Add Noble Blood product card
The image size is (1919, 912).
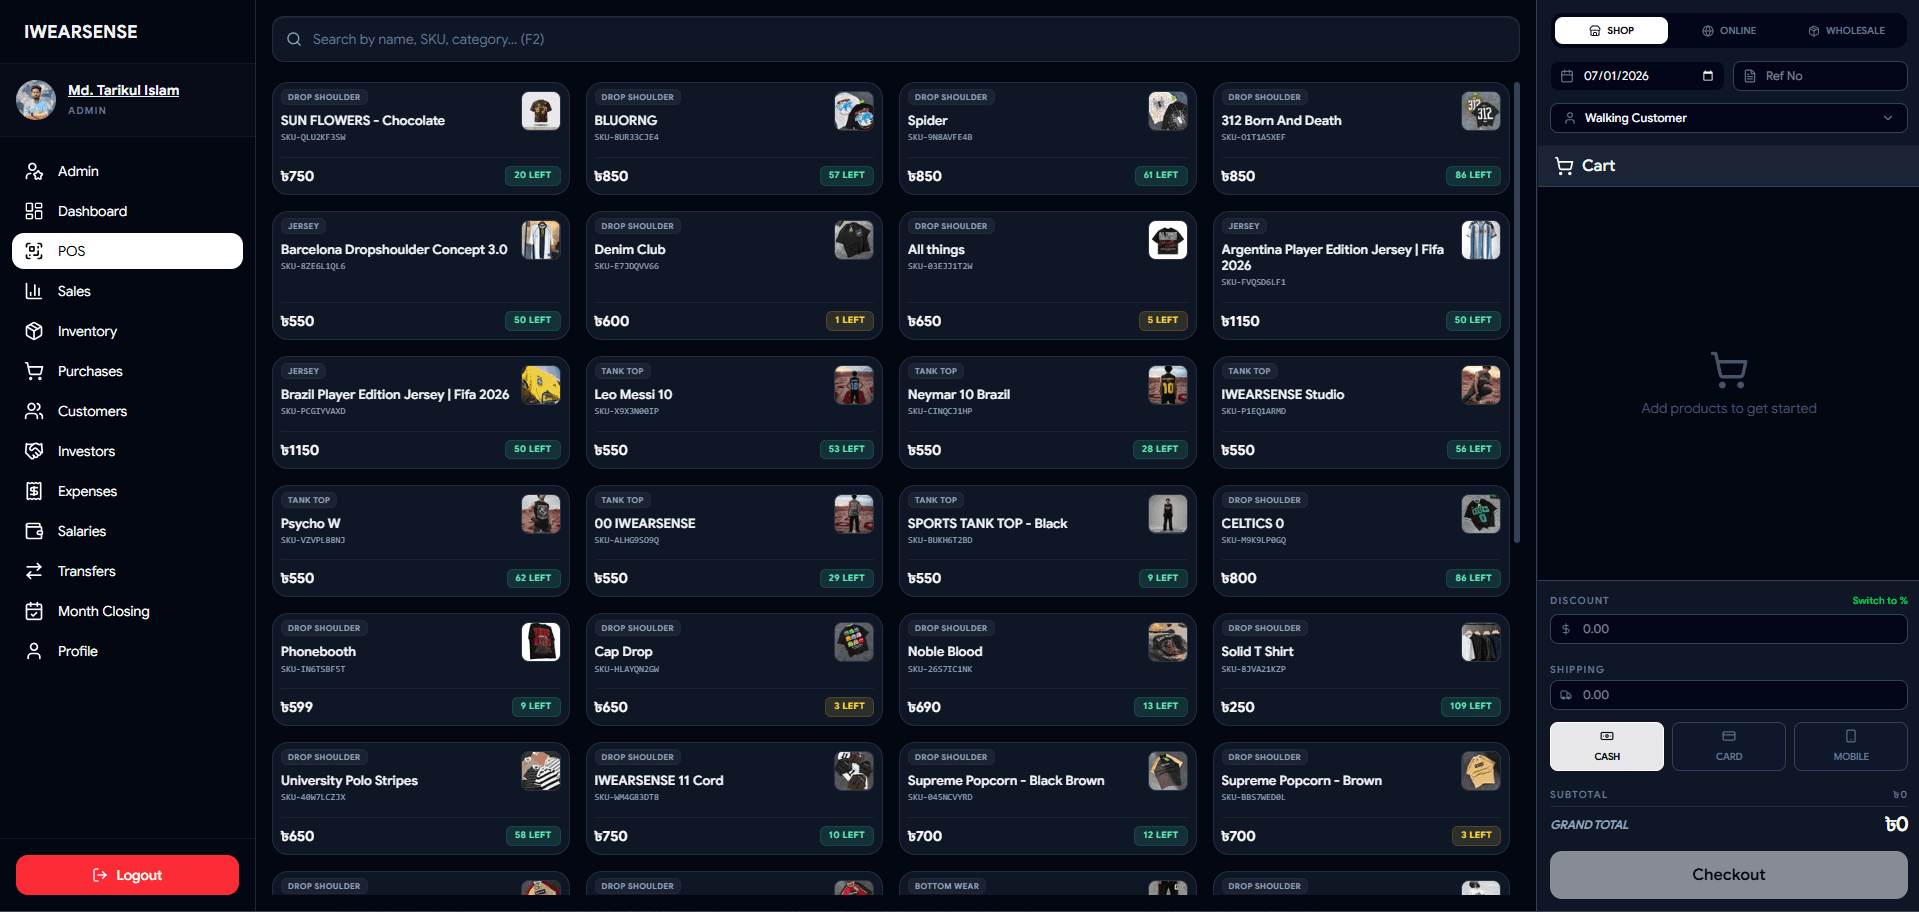point(1048,669)
